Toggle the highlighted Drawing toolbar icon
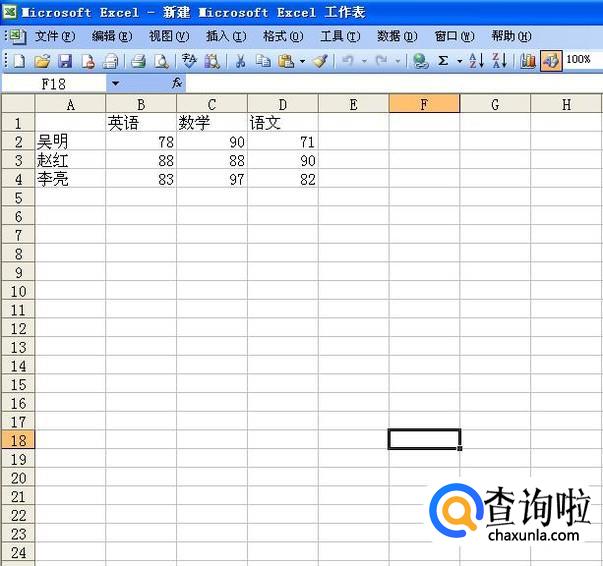Image resolution: width=603 pixels, height=566 pixels. [x=551, y=61]
